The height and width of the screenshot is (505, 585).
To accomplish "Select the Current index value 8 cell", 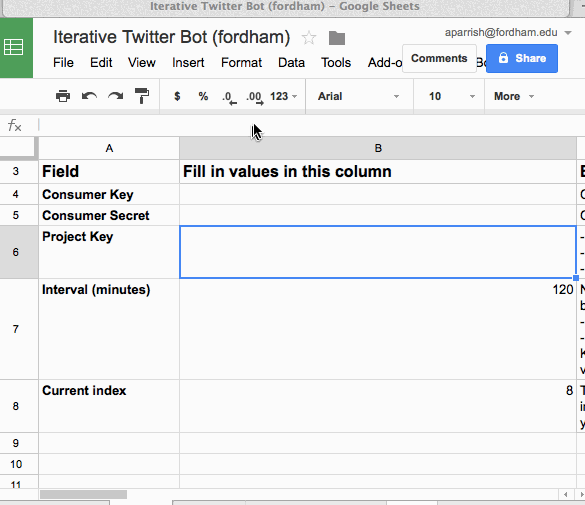I will (378, 406).
